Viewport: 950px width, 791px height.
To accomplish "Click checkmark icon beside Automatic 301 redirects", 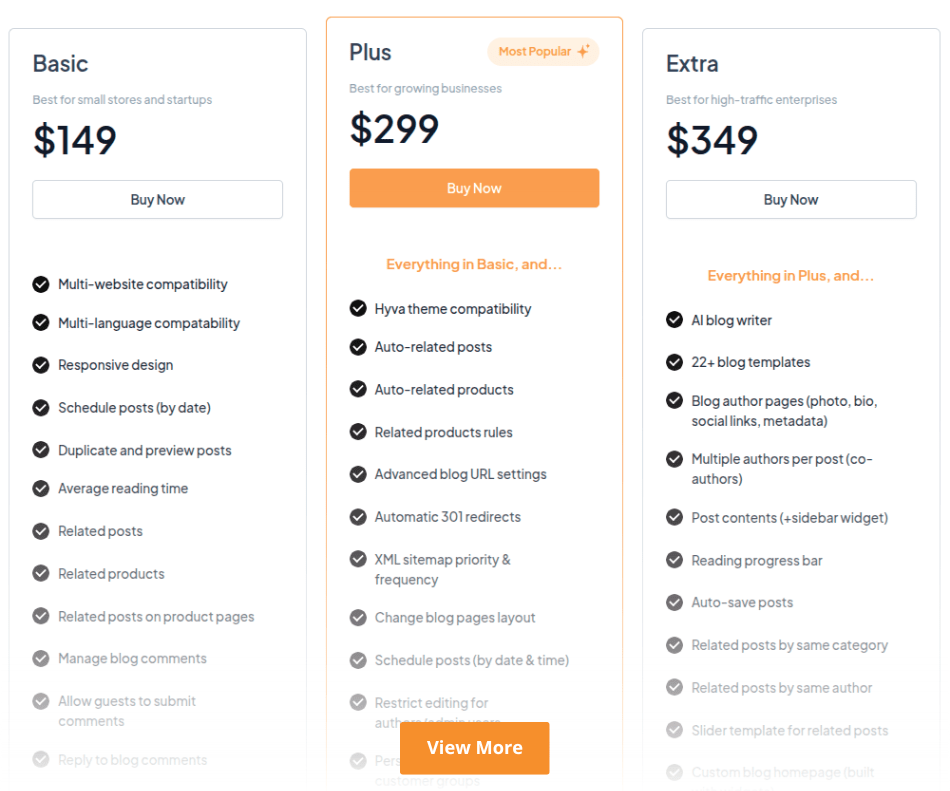I will pyautogui.click(x=358, y=517).
